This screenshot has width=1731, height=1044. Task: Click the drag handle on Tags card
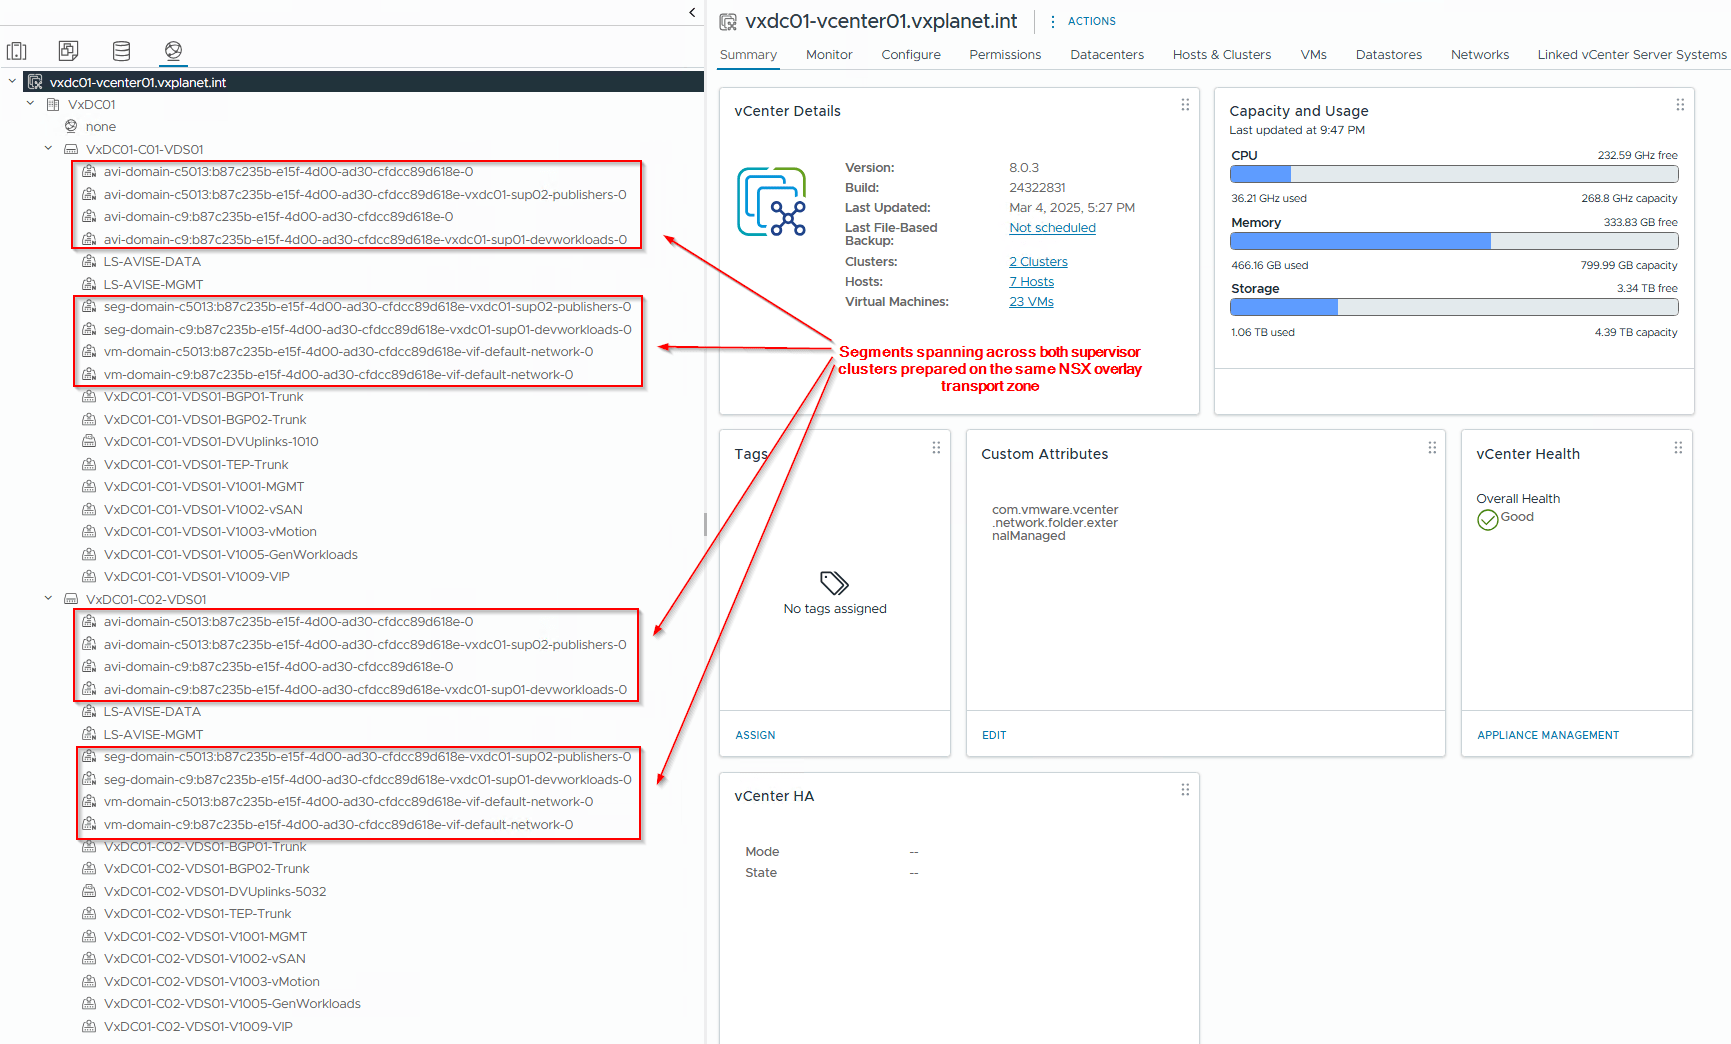tap(936, 448)
